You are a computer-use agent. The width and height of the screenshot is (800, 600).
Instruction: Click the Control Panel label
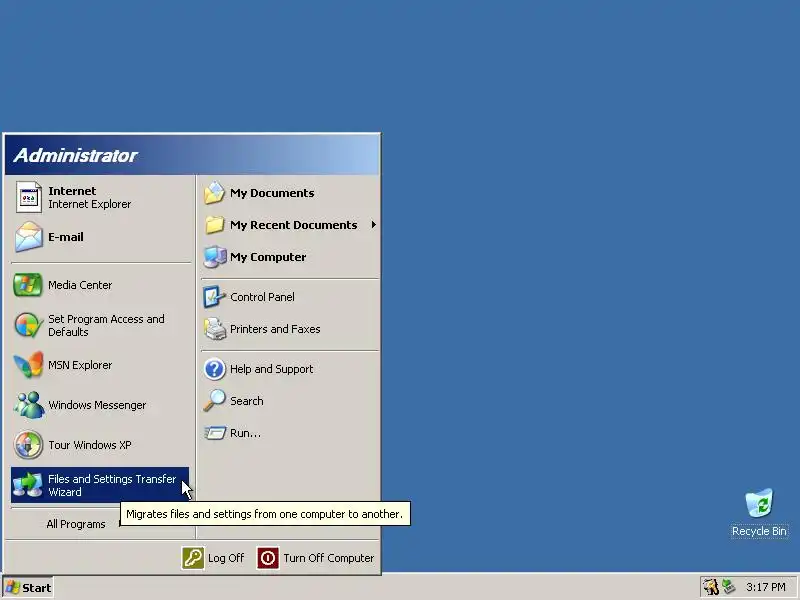pyautogui.click(x=262, y=297)
